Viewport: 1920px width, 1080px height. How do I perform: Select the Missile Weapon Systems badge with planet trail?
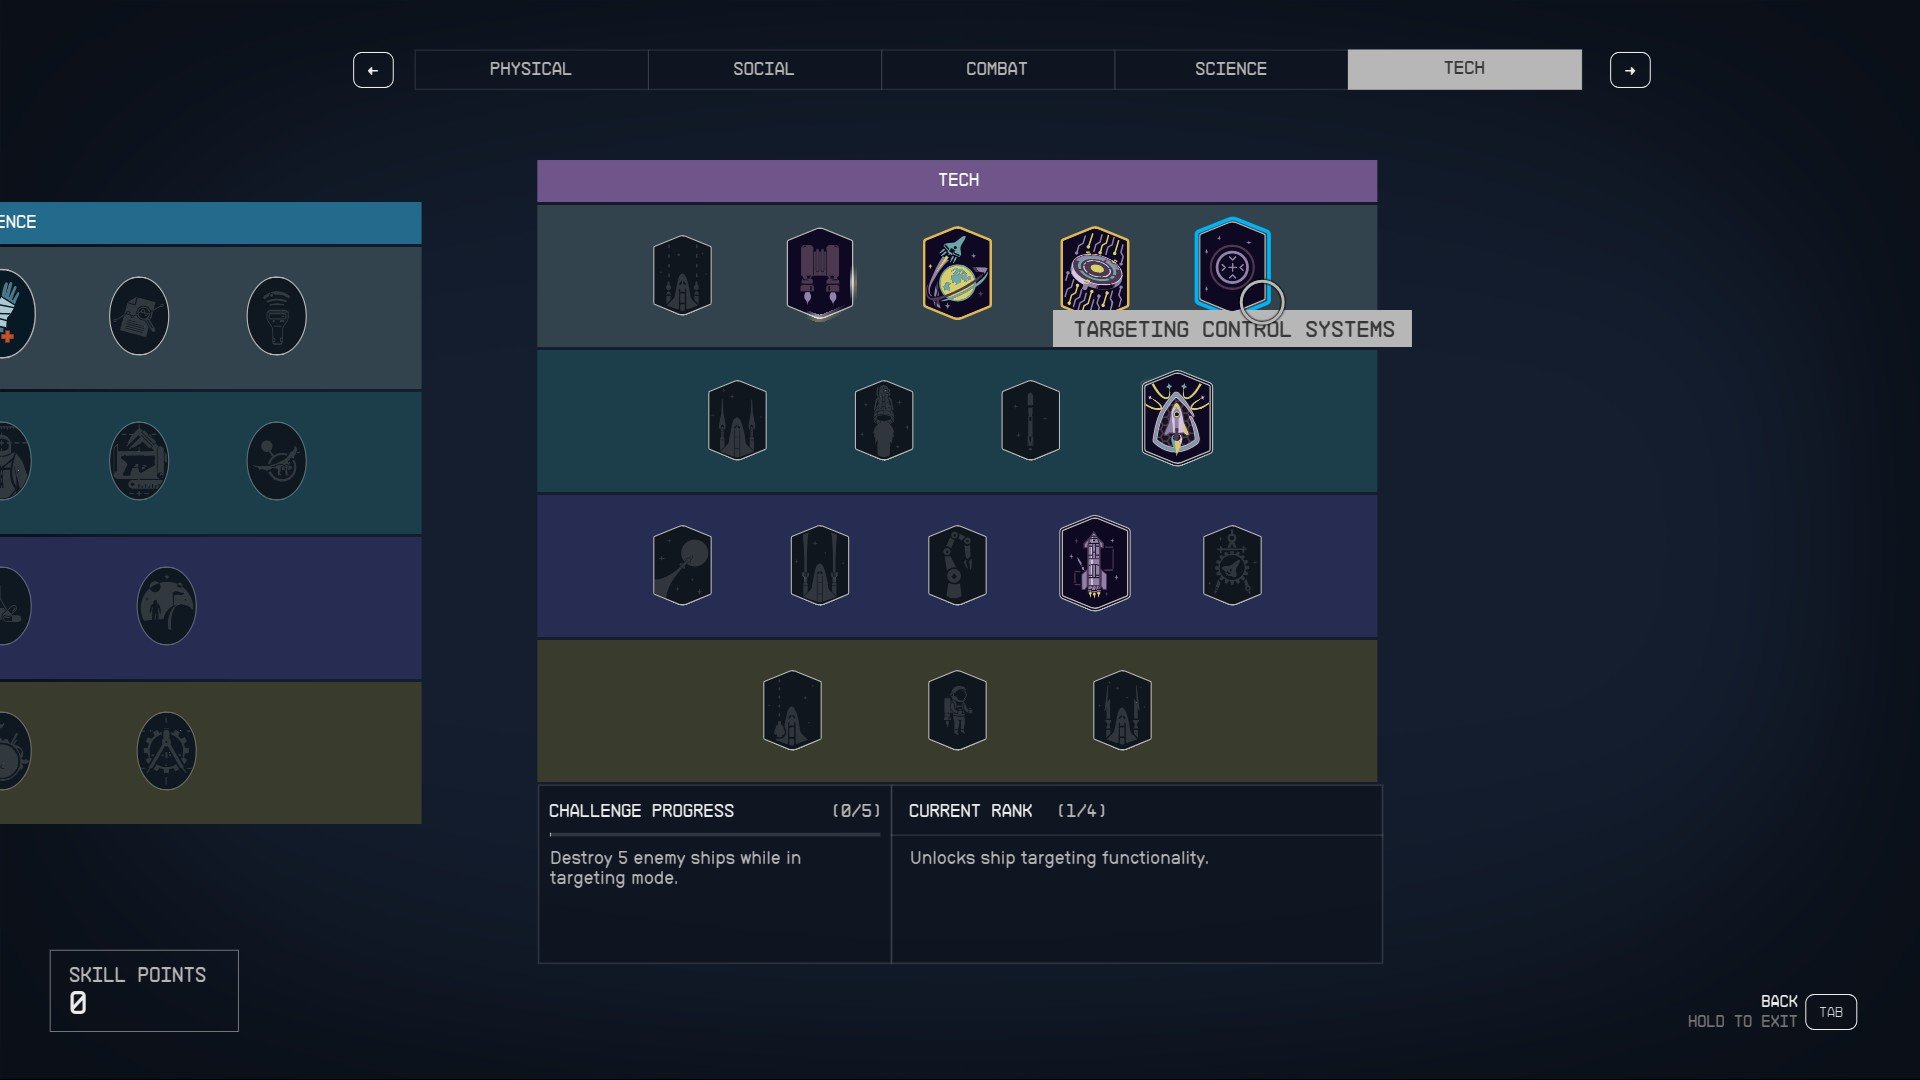(x=682, y=565)
